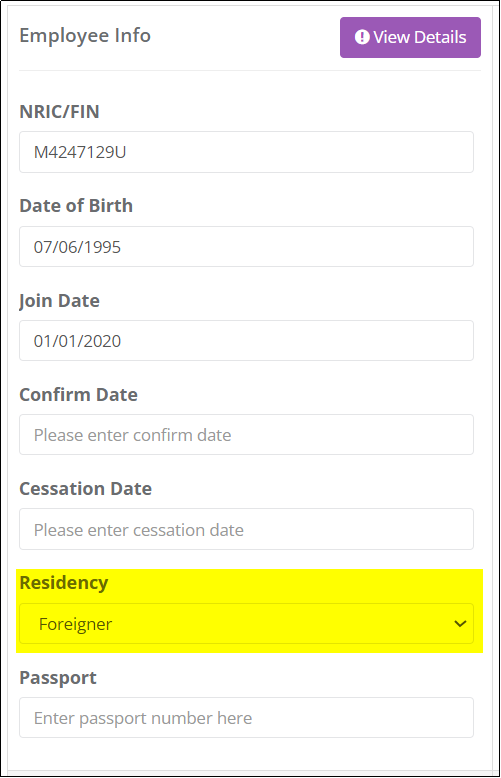Open the Residency dropdown showing Foreigner
This screenshot has height=778, width=501.
pos(246,624)
